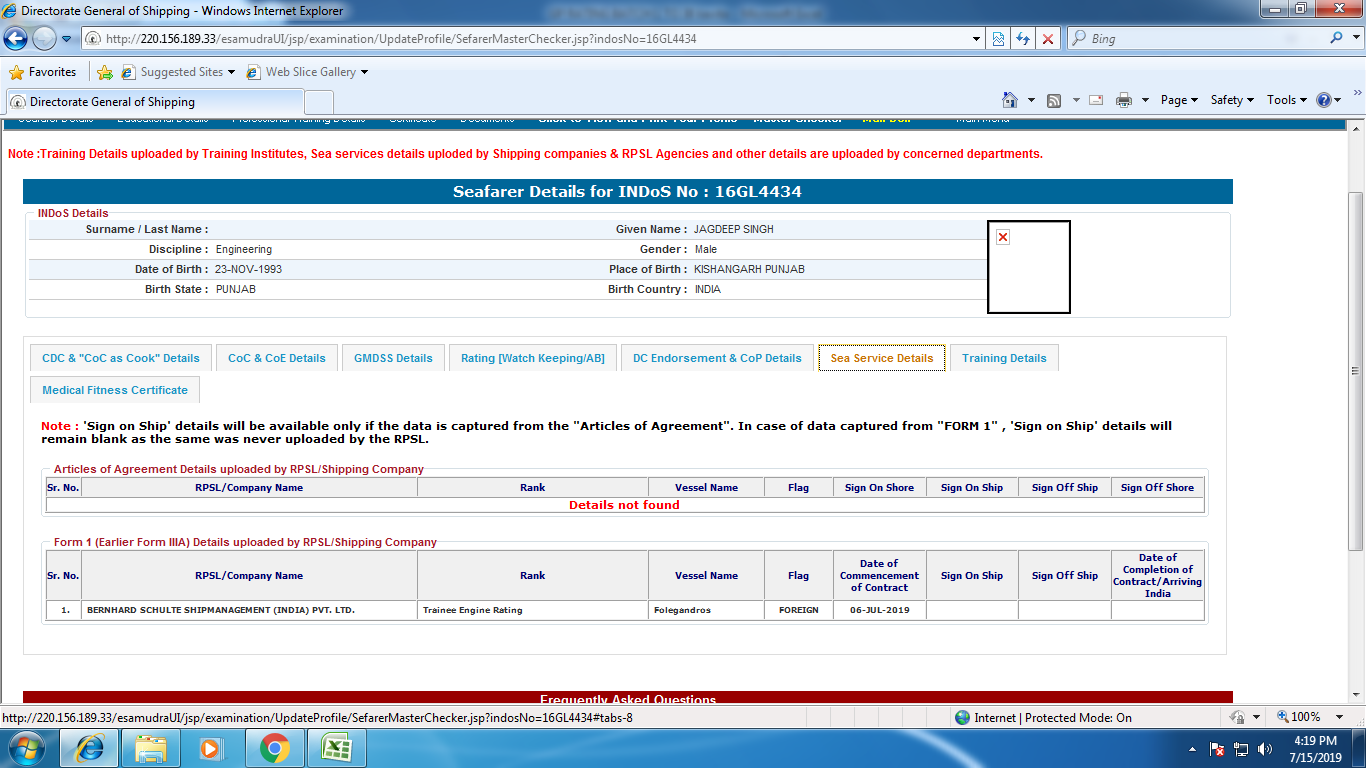Click the Help question mark icon
The height and width of the screenshot is (768, 1366).
tap(1324, 100)
